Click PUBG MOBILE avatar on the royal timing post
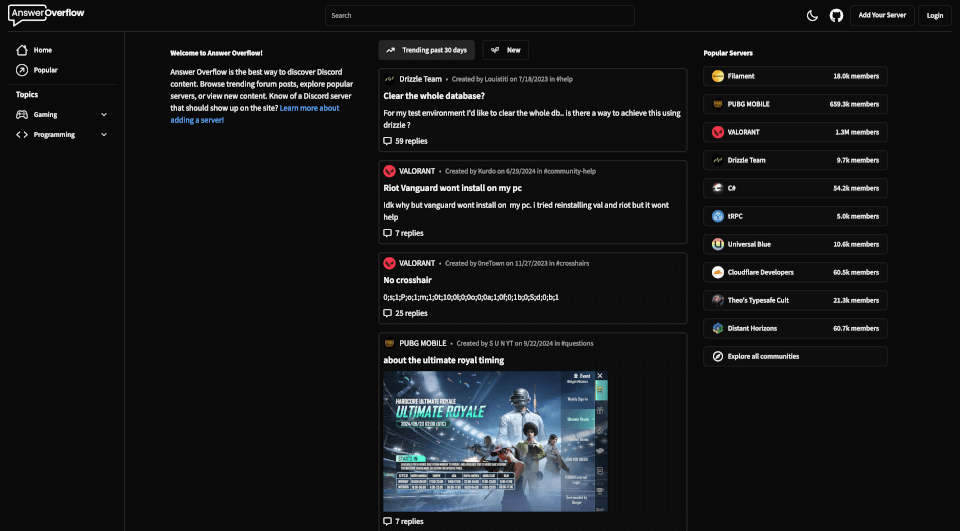Image resolution: width=960 pixels, height=531 pixels. 389,344
